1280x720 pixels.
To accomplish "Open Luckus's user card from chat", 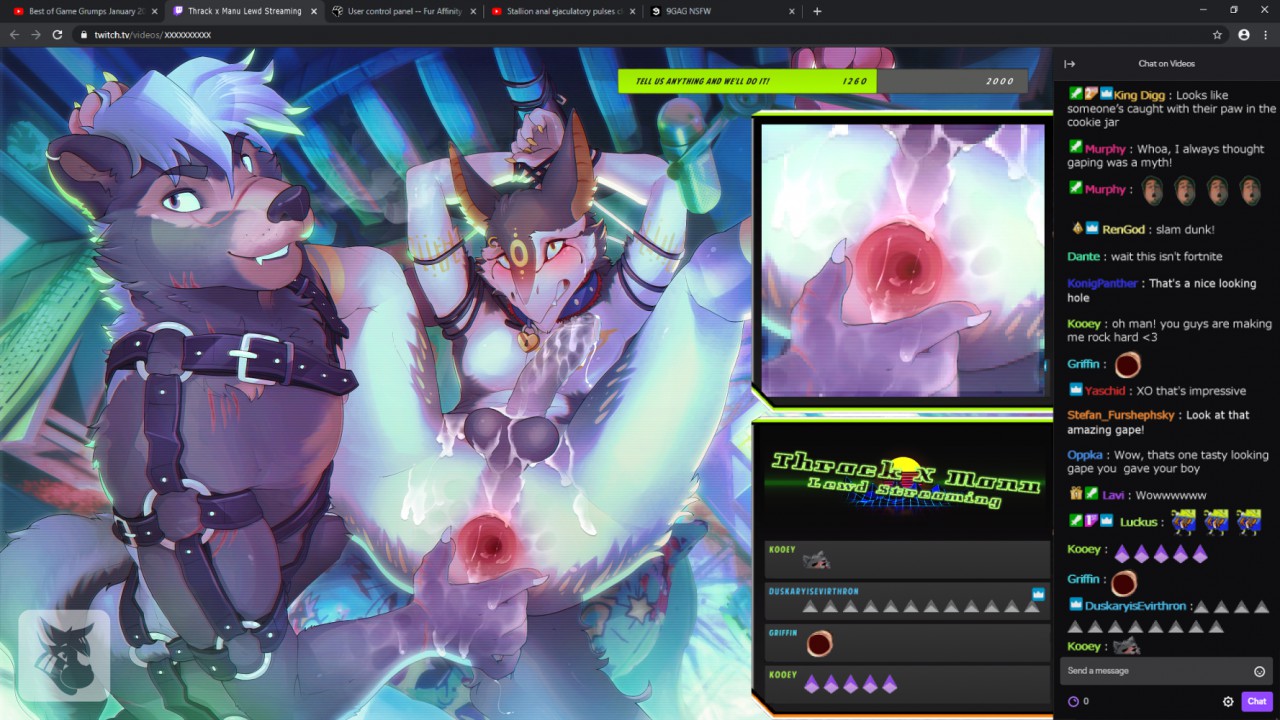I will point(1138,522).
